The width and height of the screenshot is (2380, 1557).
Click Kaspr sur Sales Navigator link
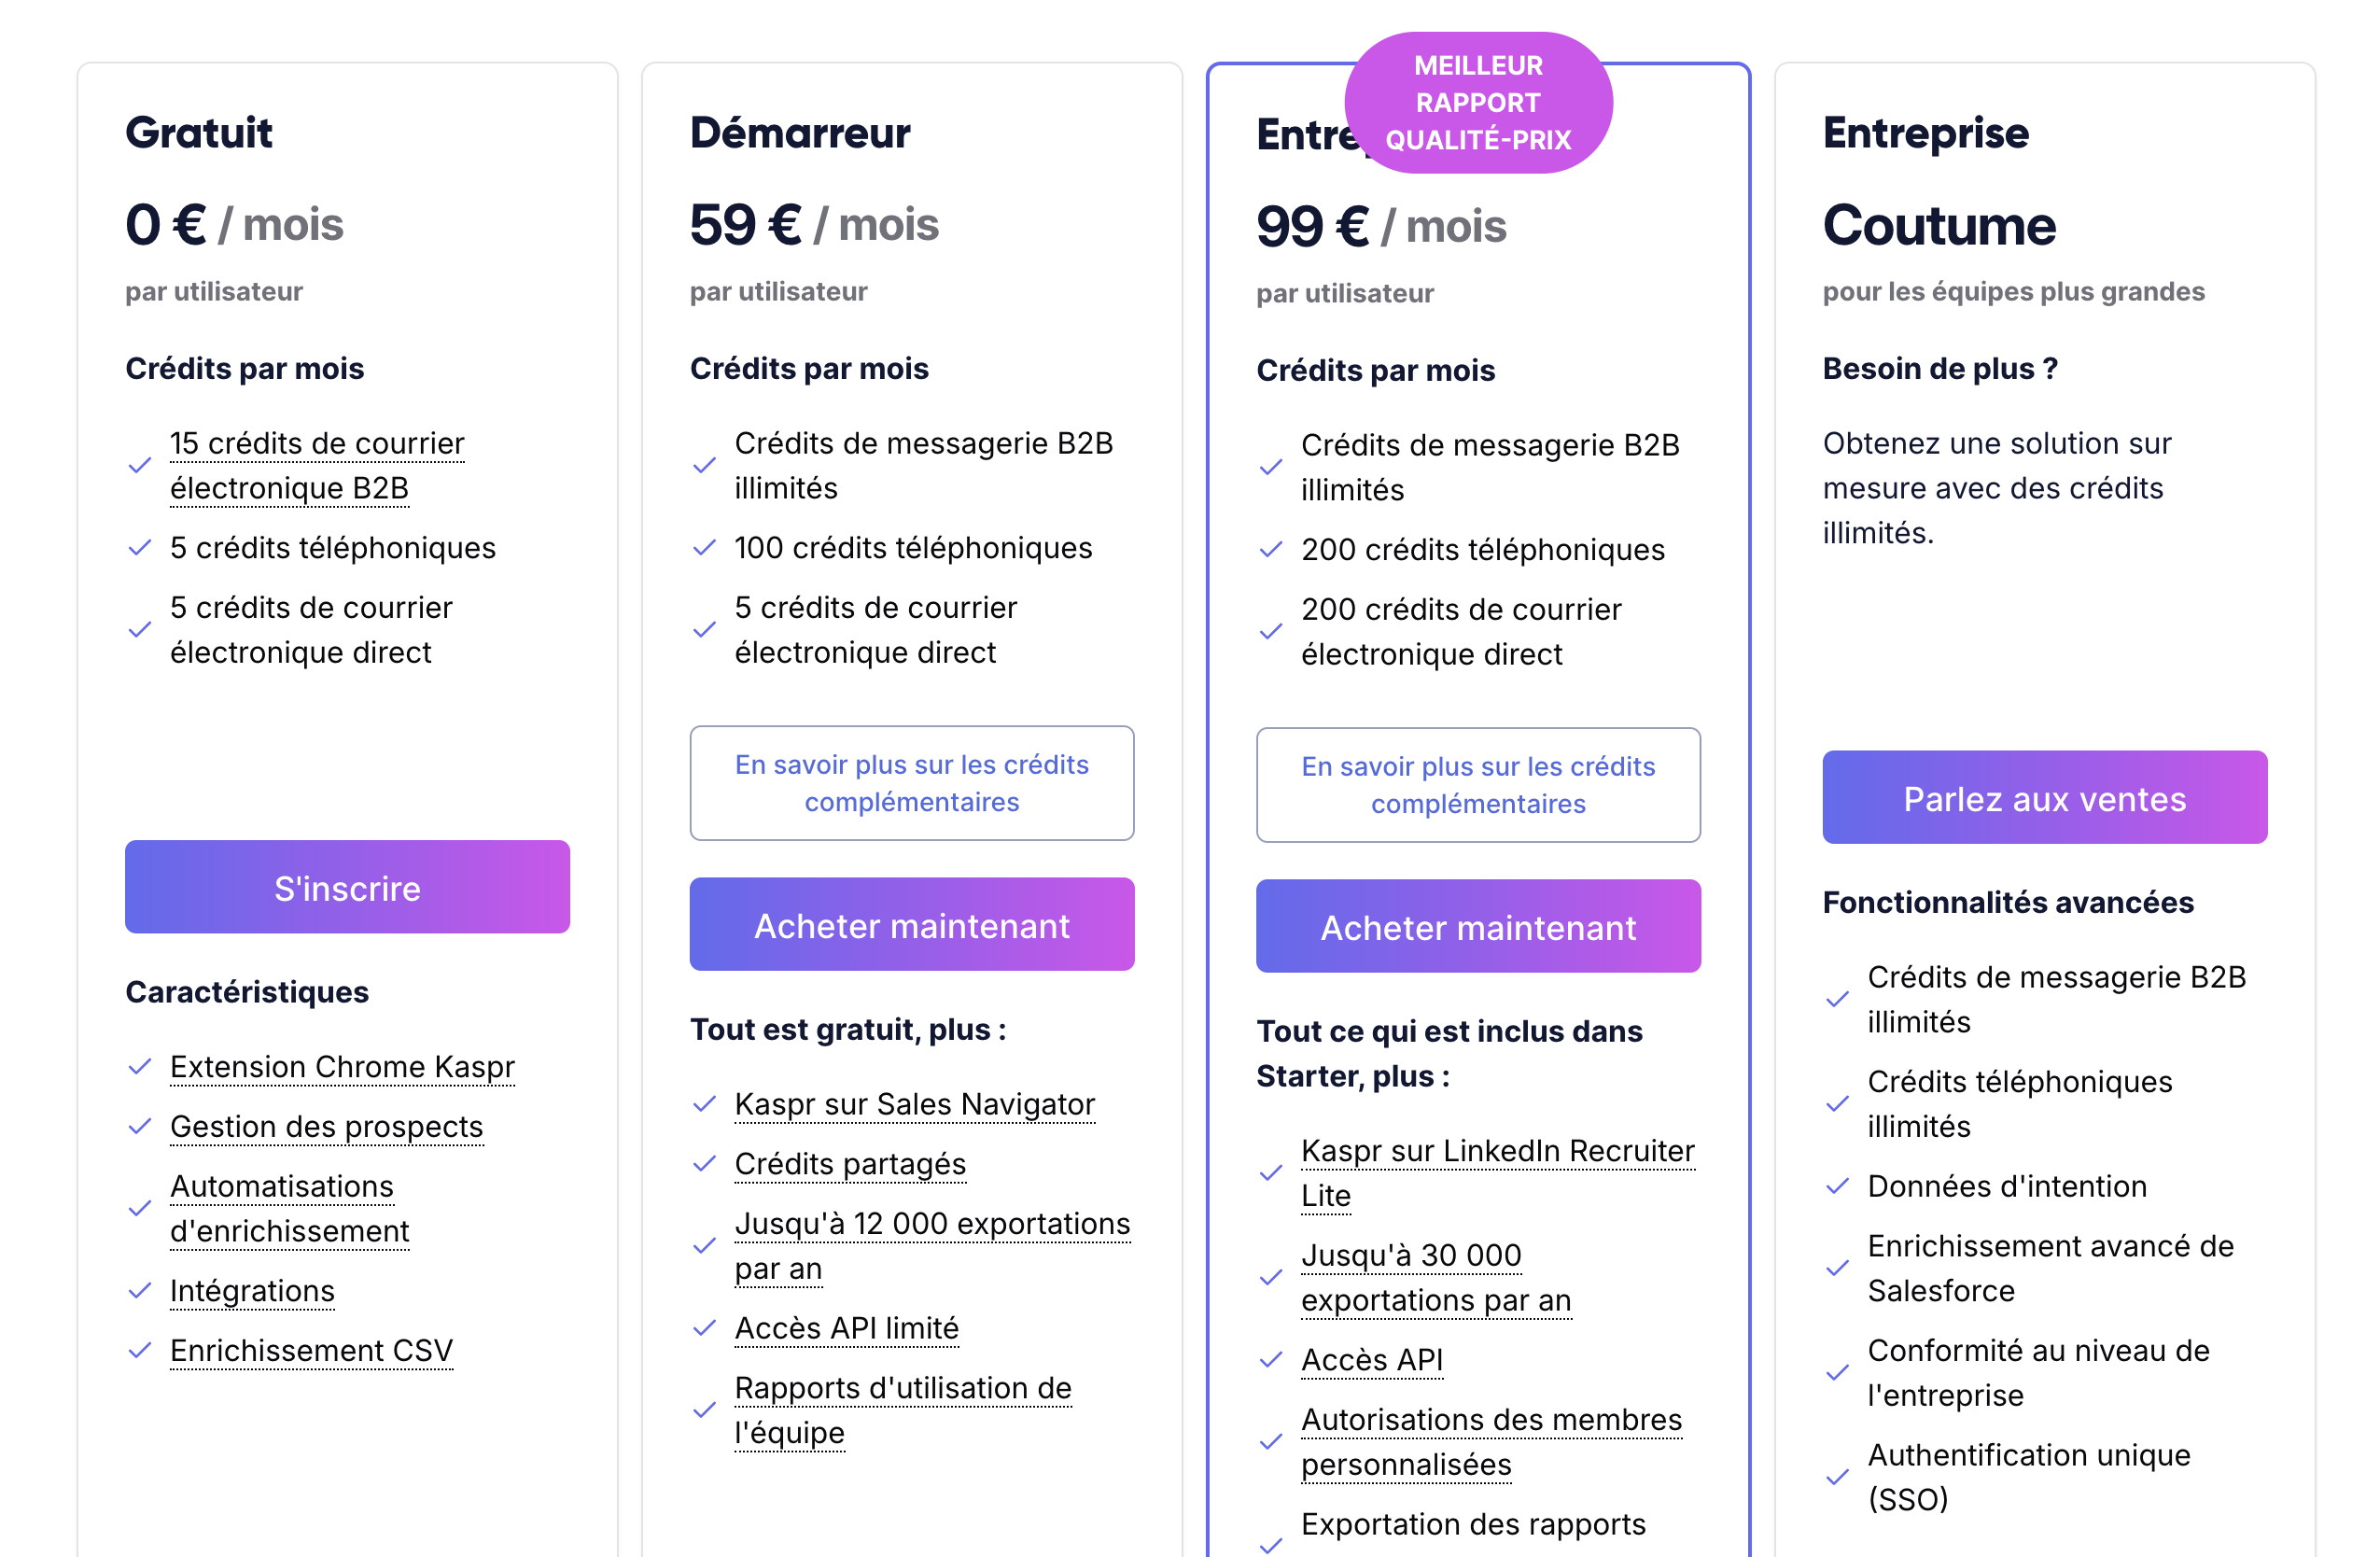[x=914, y=1104]
